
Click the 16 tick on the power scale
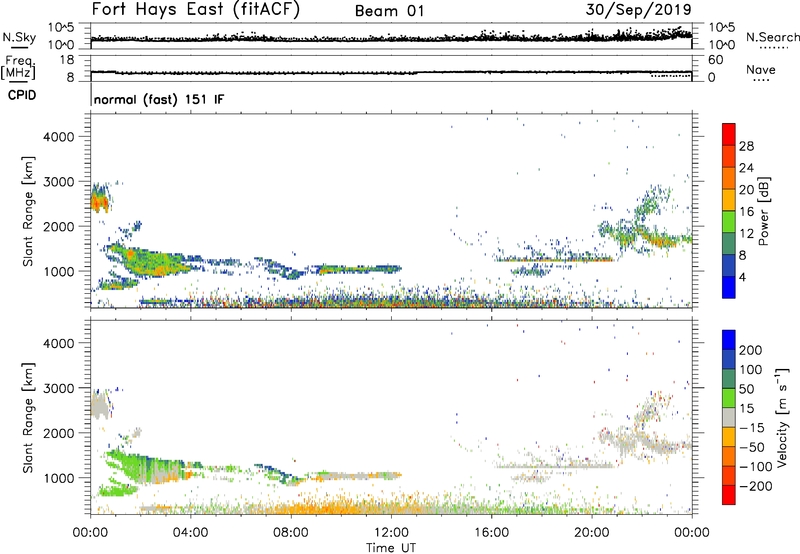click(x=746, y=212)
